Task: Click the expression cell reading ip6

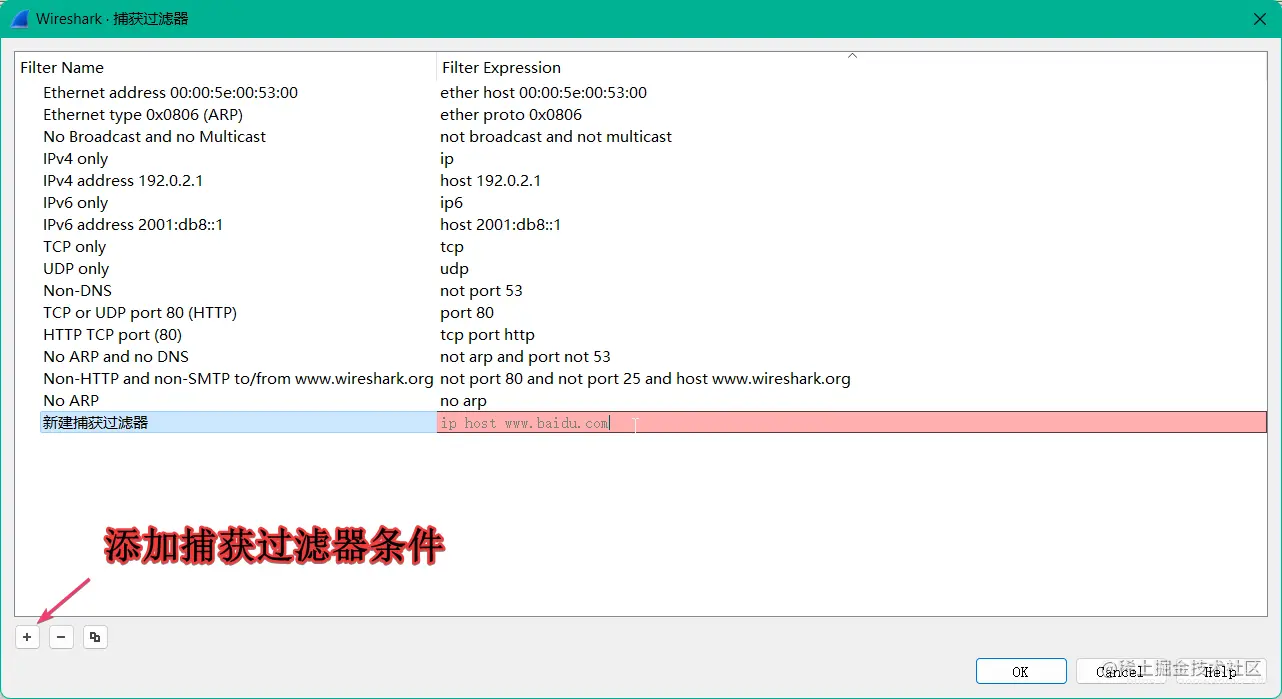Action: [451, 203]
